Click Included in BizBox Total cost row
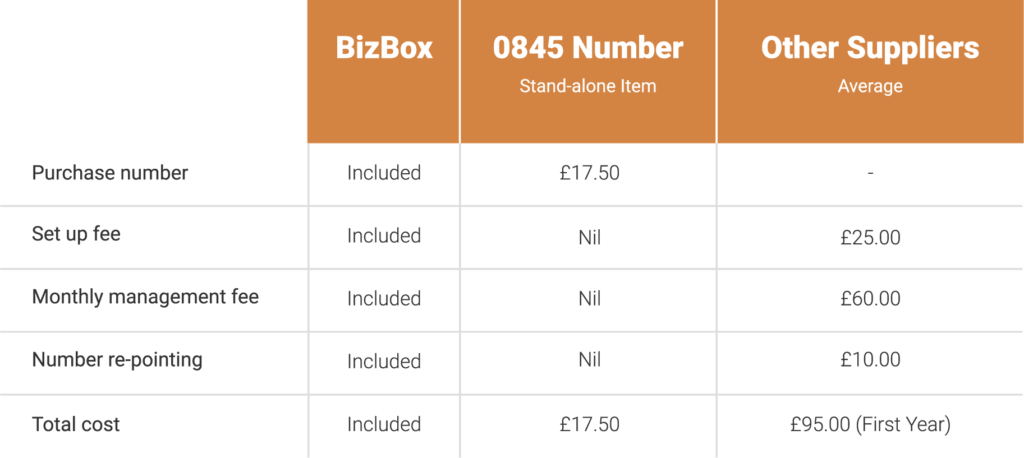This screenshot has height=458, width=1024. pyautogui.click(x=384, y=424)
